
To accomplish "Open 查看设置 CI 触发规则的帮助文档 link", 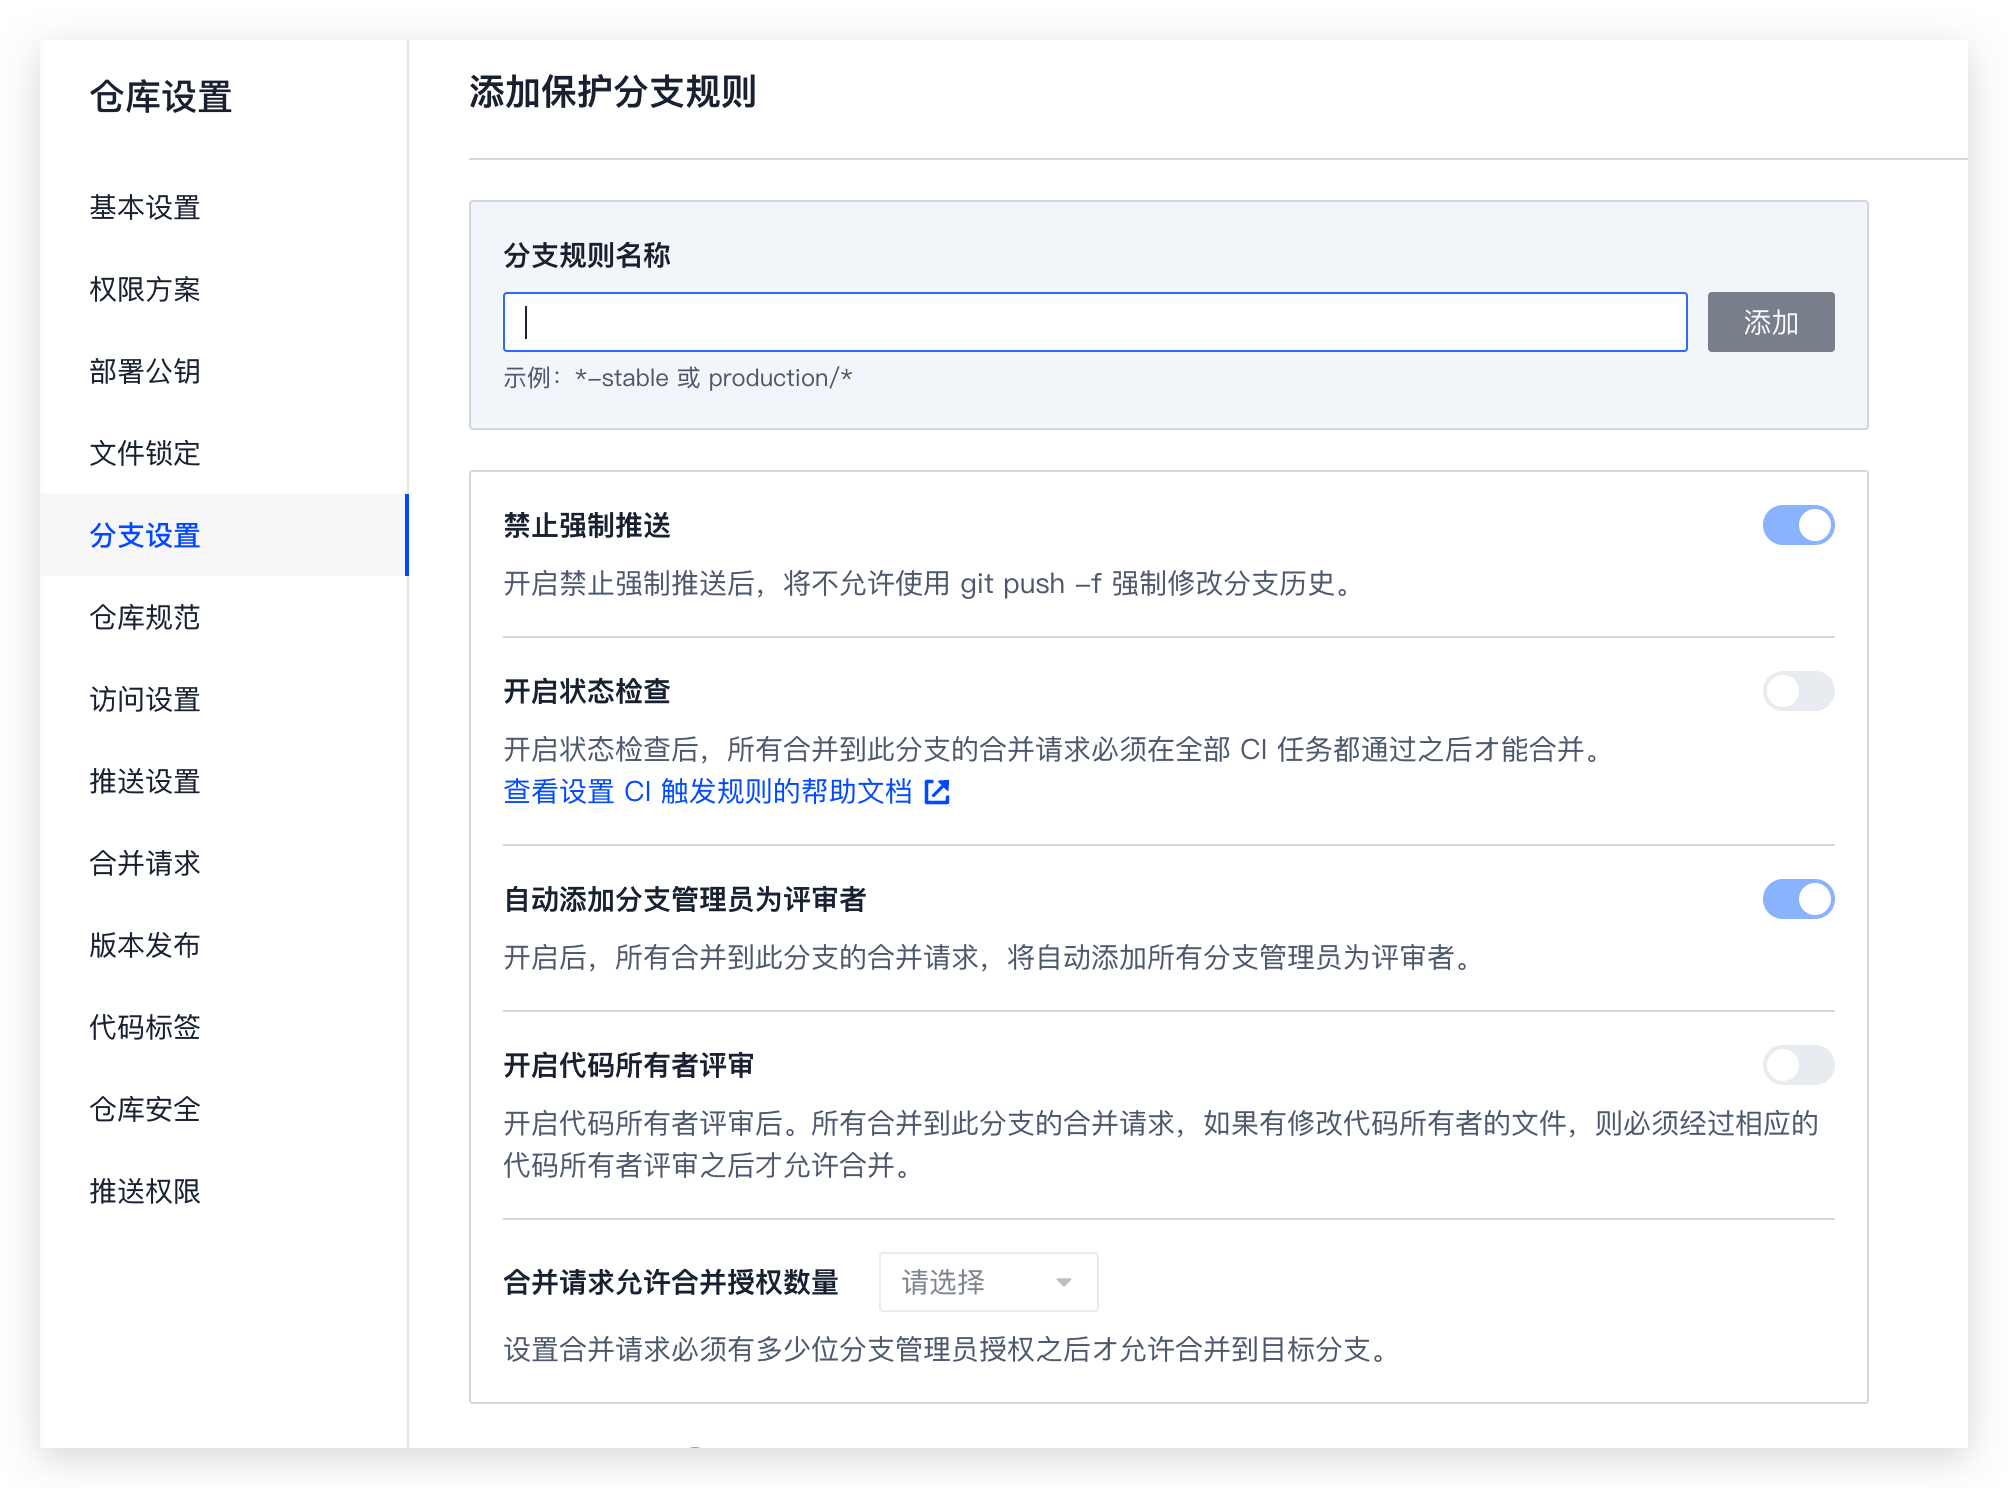I will tap(707, 792).
